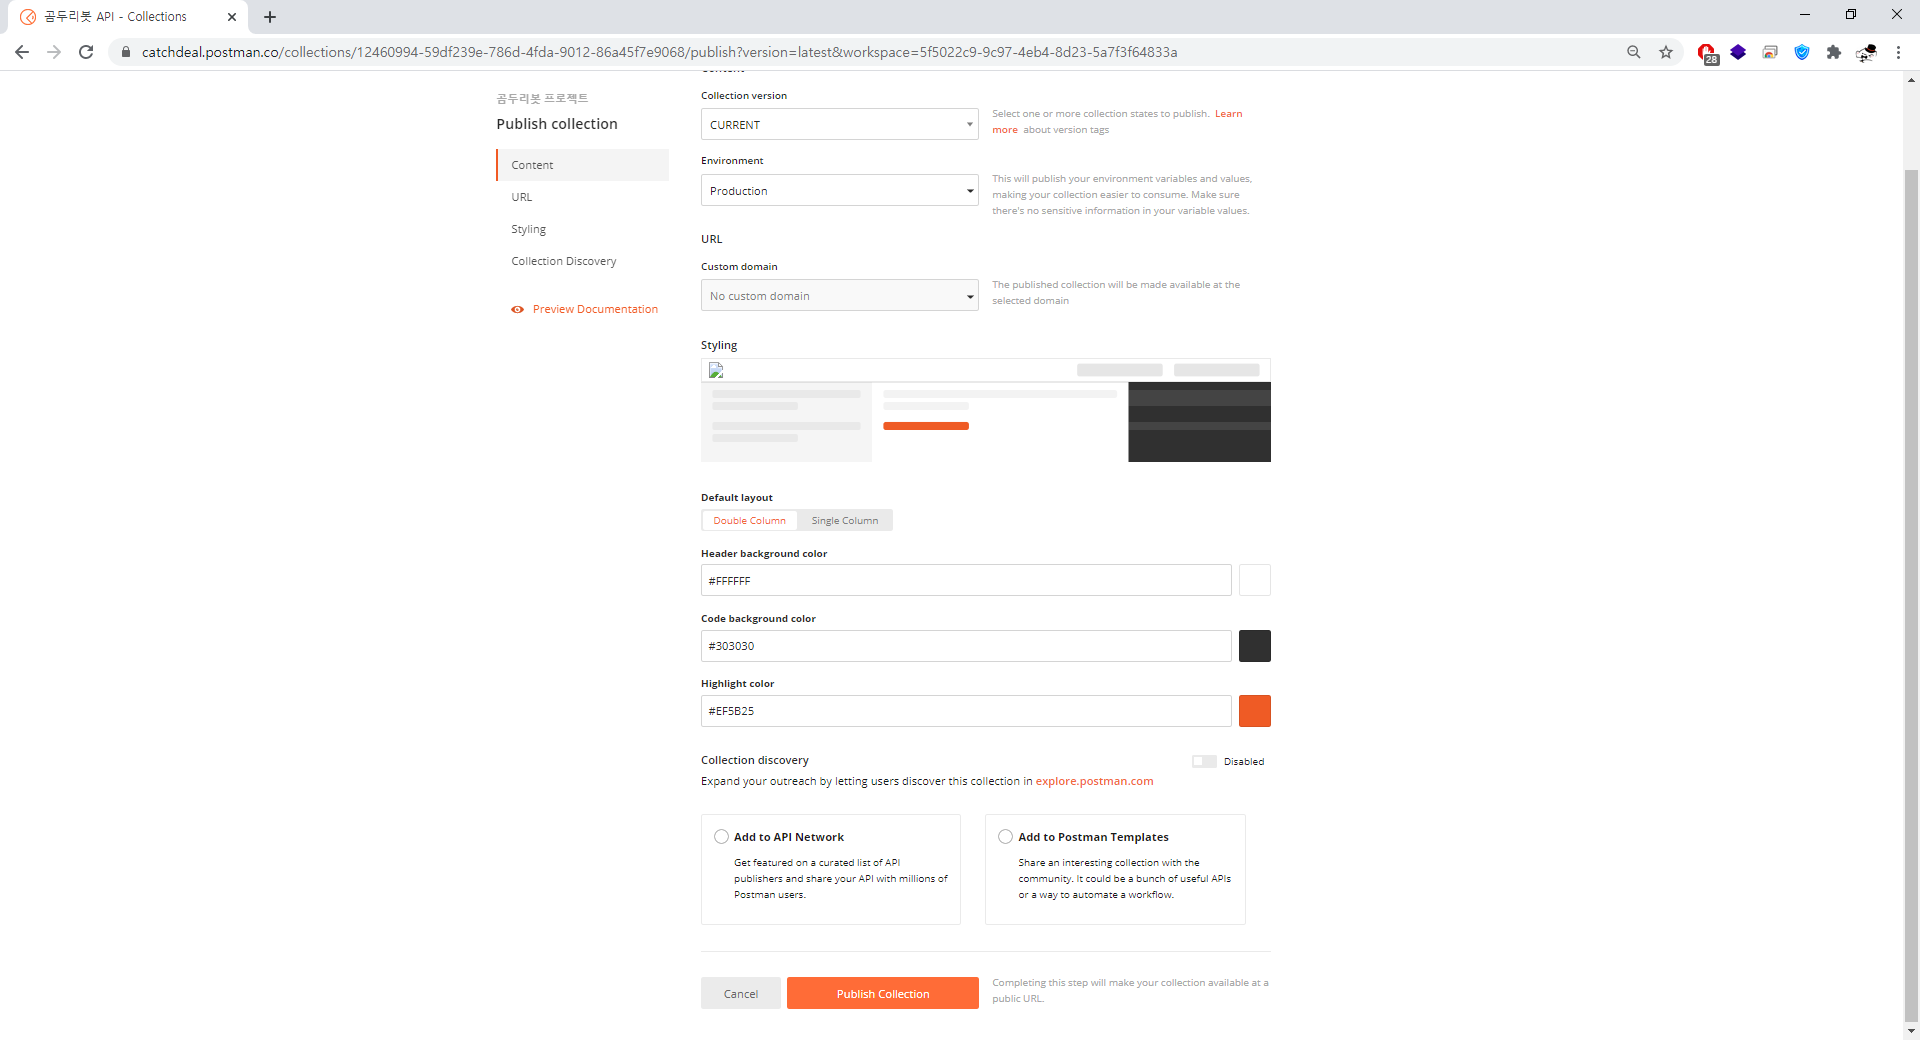Viewport: 1920px width, 1040px height.
Task: Click the browser address bar URL
Action: [660, 52]
